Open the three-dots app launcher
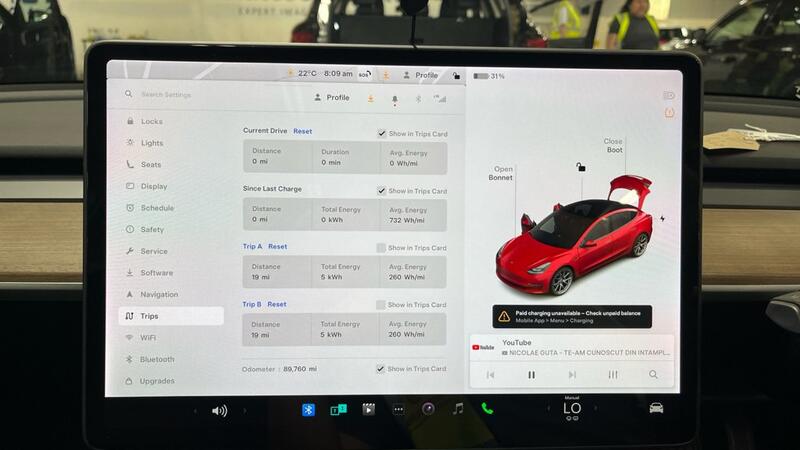The width and height of the screenshot is (800, 450). 398,409
